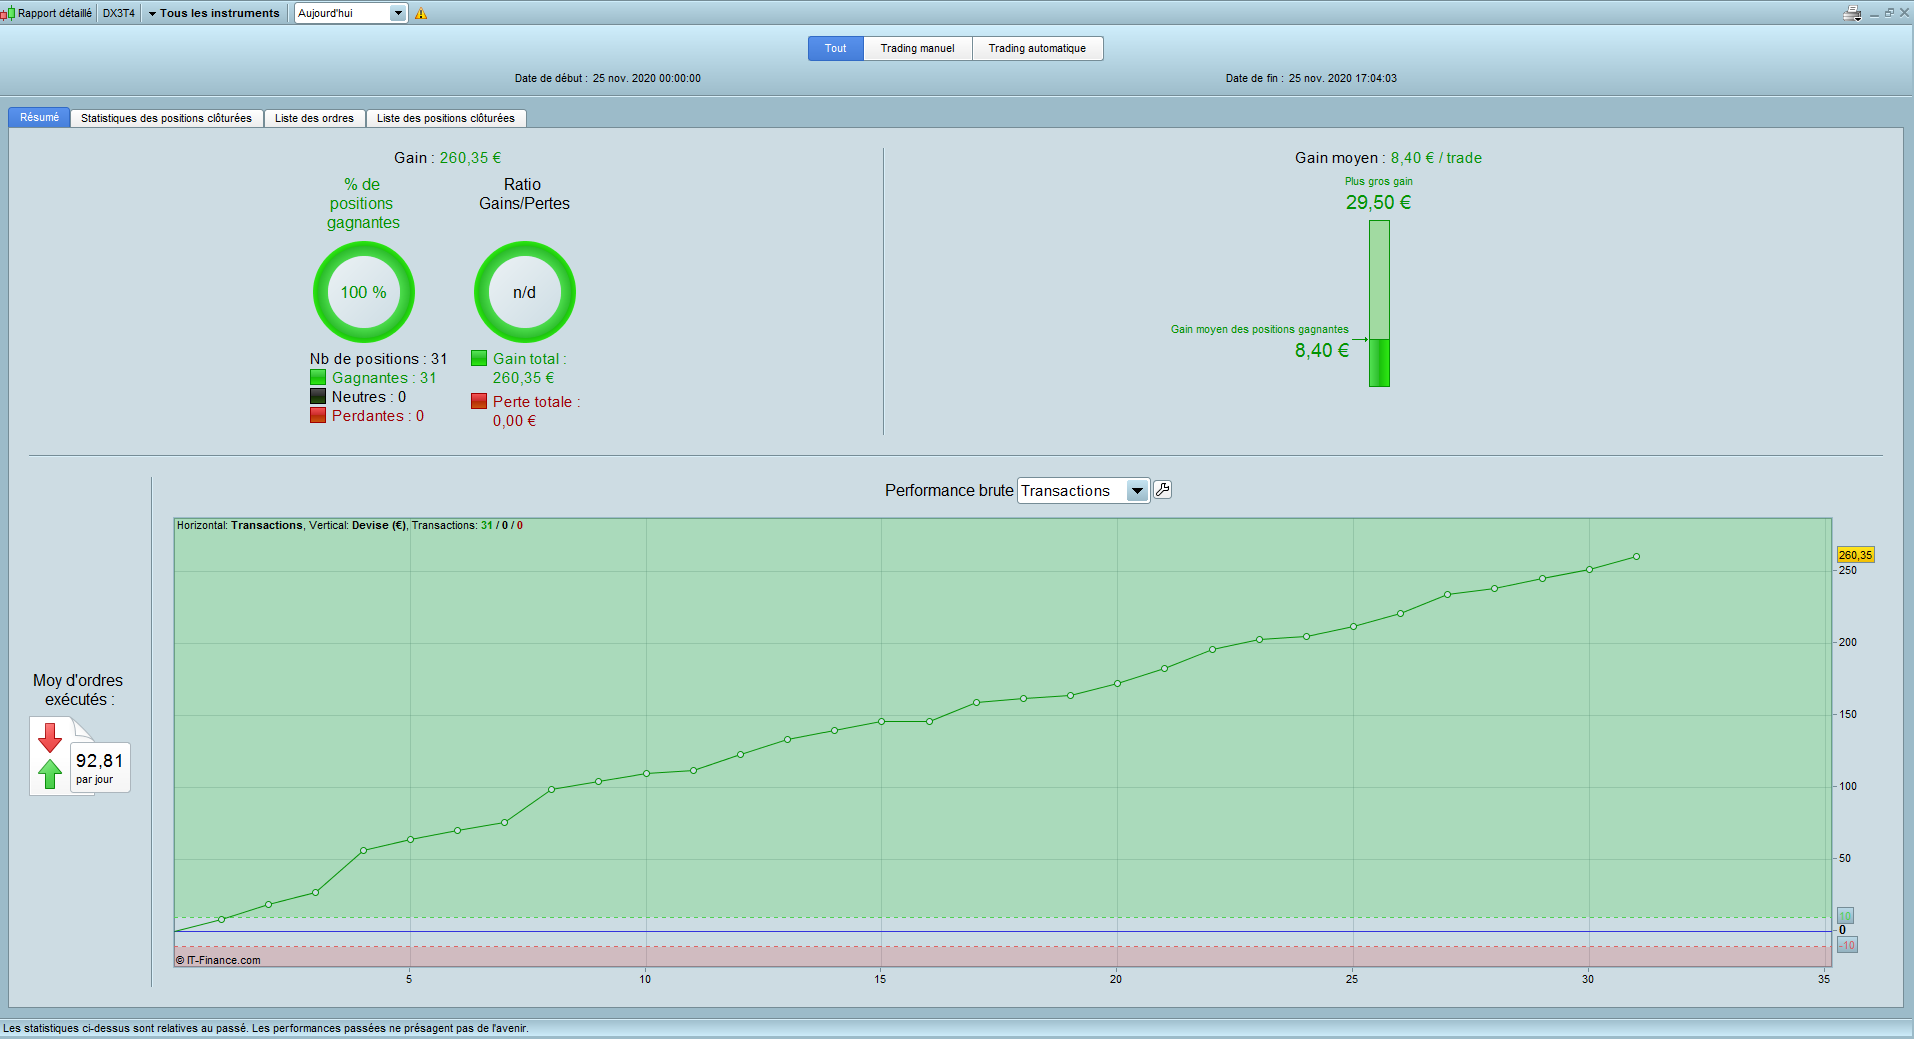This screenshot has width=1914, height=1039.
Task: Click the green Gain total legend square
Action: coord(479,358)
